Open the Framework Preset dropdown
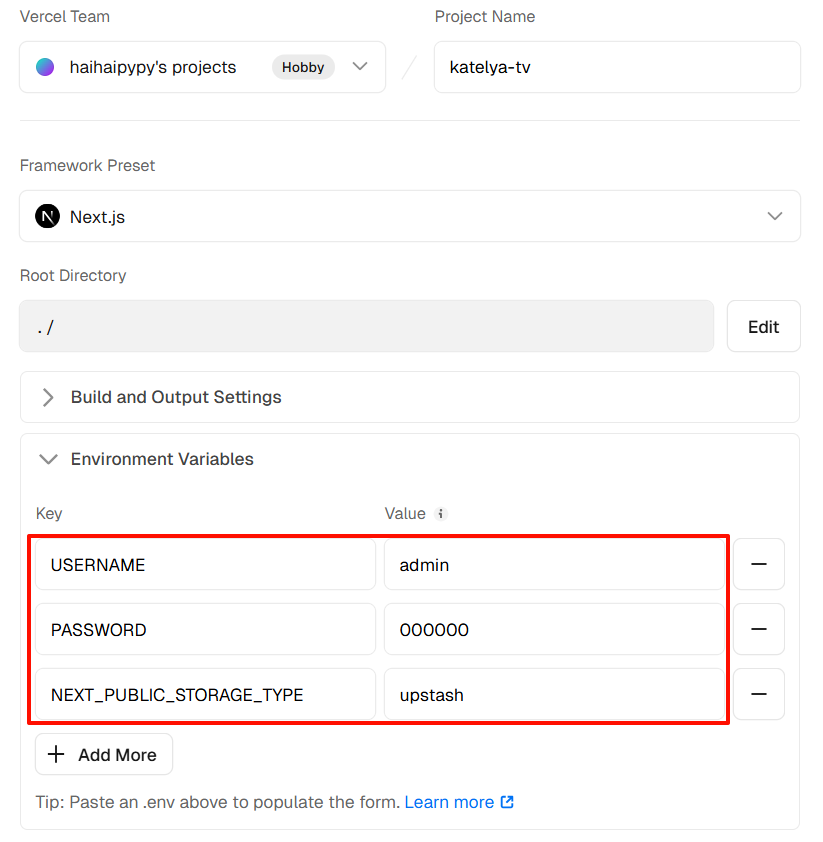 (774, 216)
